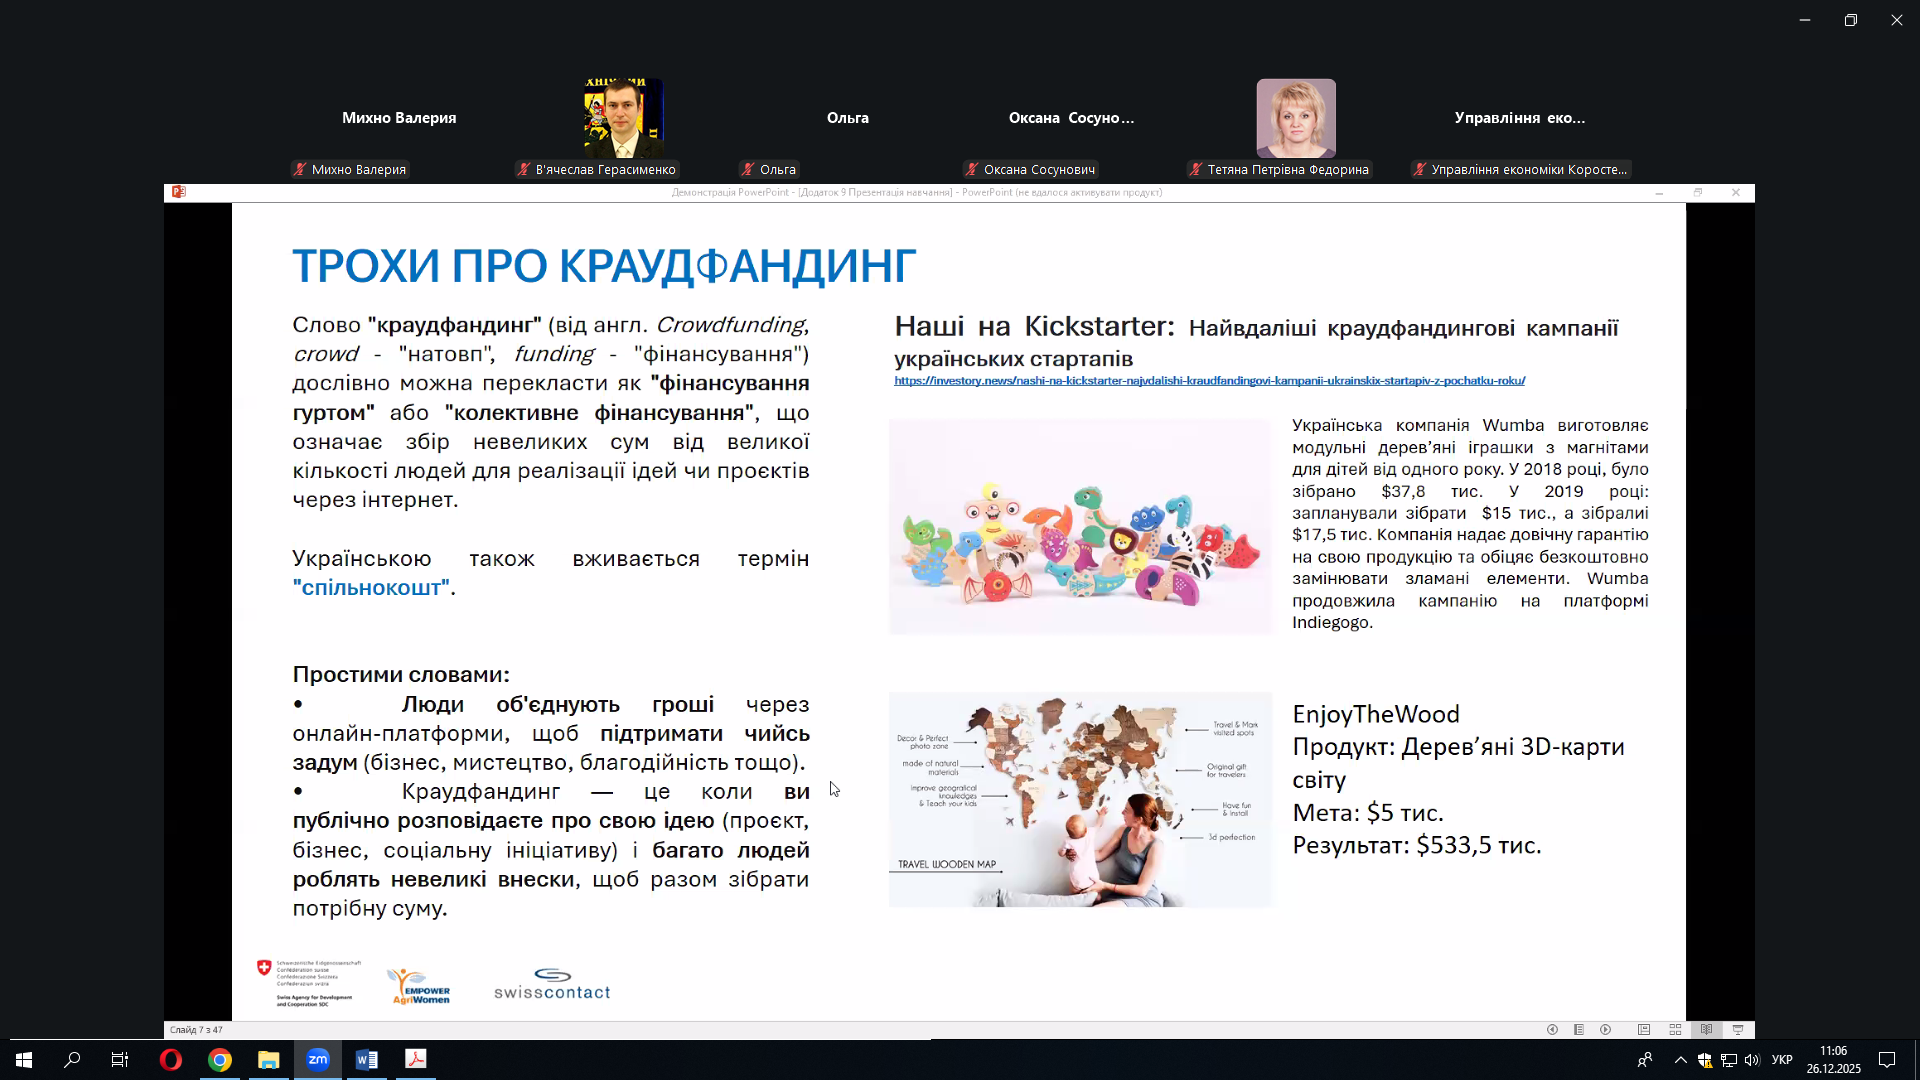Image resolution: width=1920 pixels, height=1080 pixels.
Task: Open Windows Security shield tray icon
Action: click(1705, 1060)
